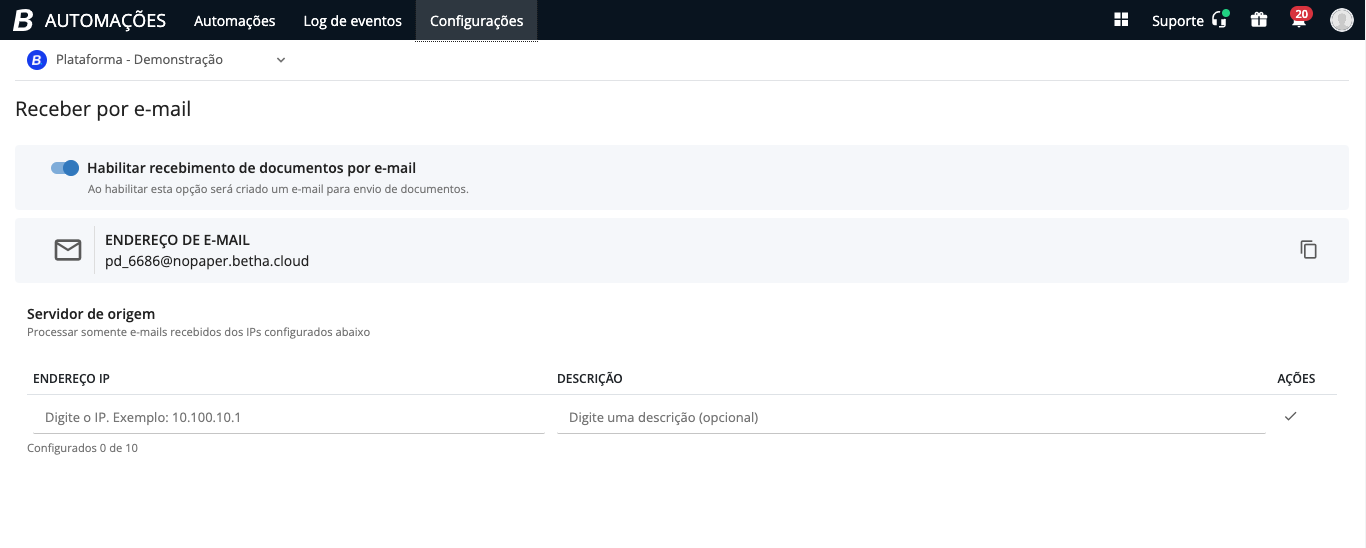Open the apps grid menu
The image size is (1366, 548).
pos(1121,20)
